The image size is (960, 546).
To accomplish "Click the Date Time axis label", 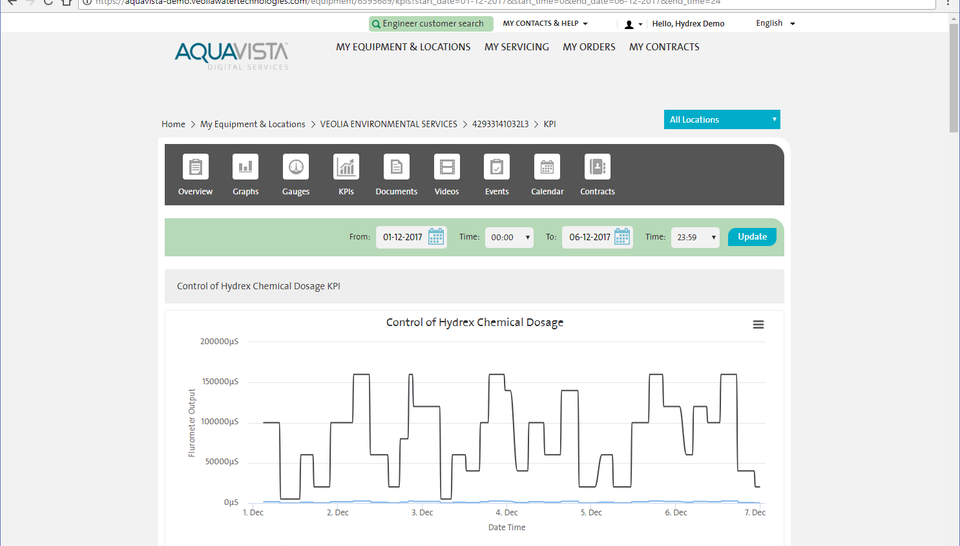I will pos(507,527).
